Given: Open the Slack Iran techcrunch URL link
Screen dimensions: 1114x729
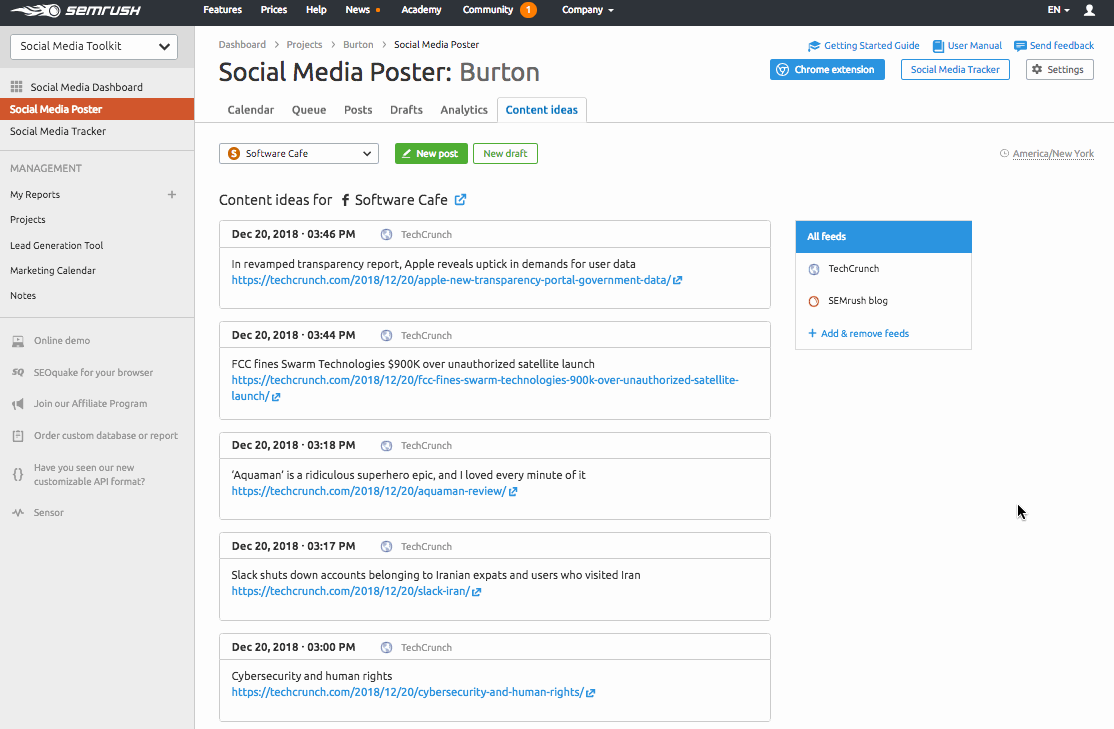Looking at the screenshot, I should click(x=350, y=591).
